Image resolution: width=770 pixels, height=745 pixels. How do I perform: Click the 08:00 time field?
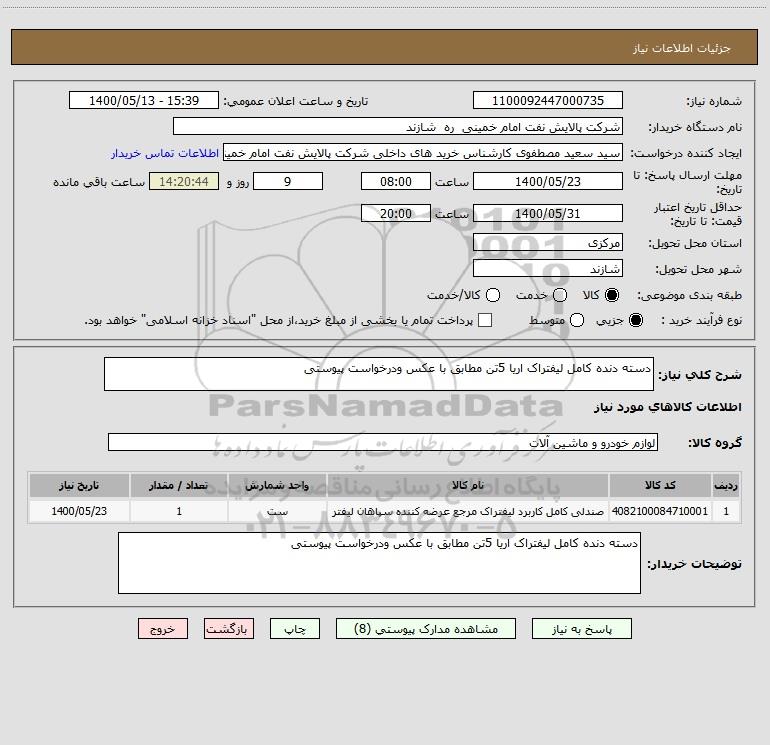(396, 181)
